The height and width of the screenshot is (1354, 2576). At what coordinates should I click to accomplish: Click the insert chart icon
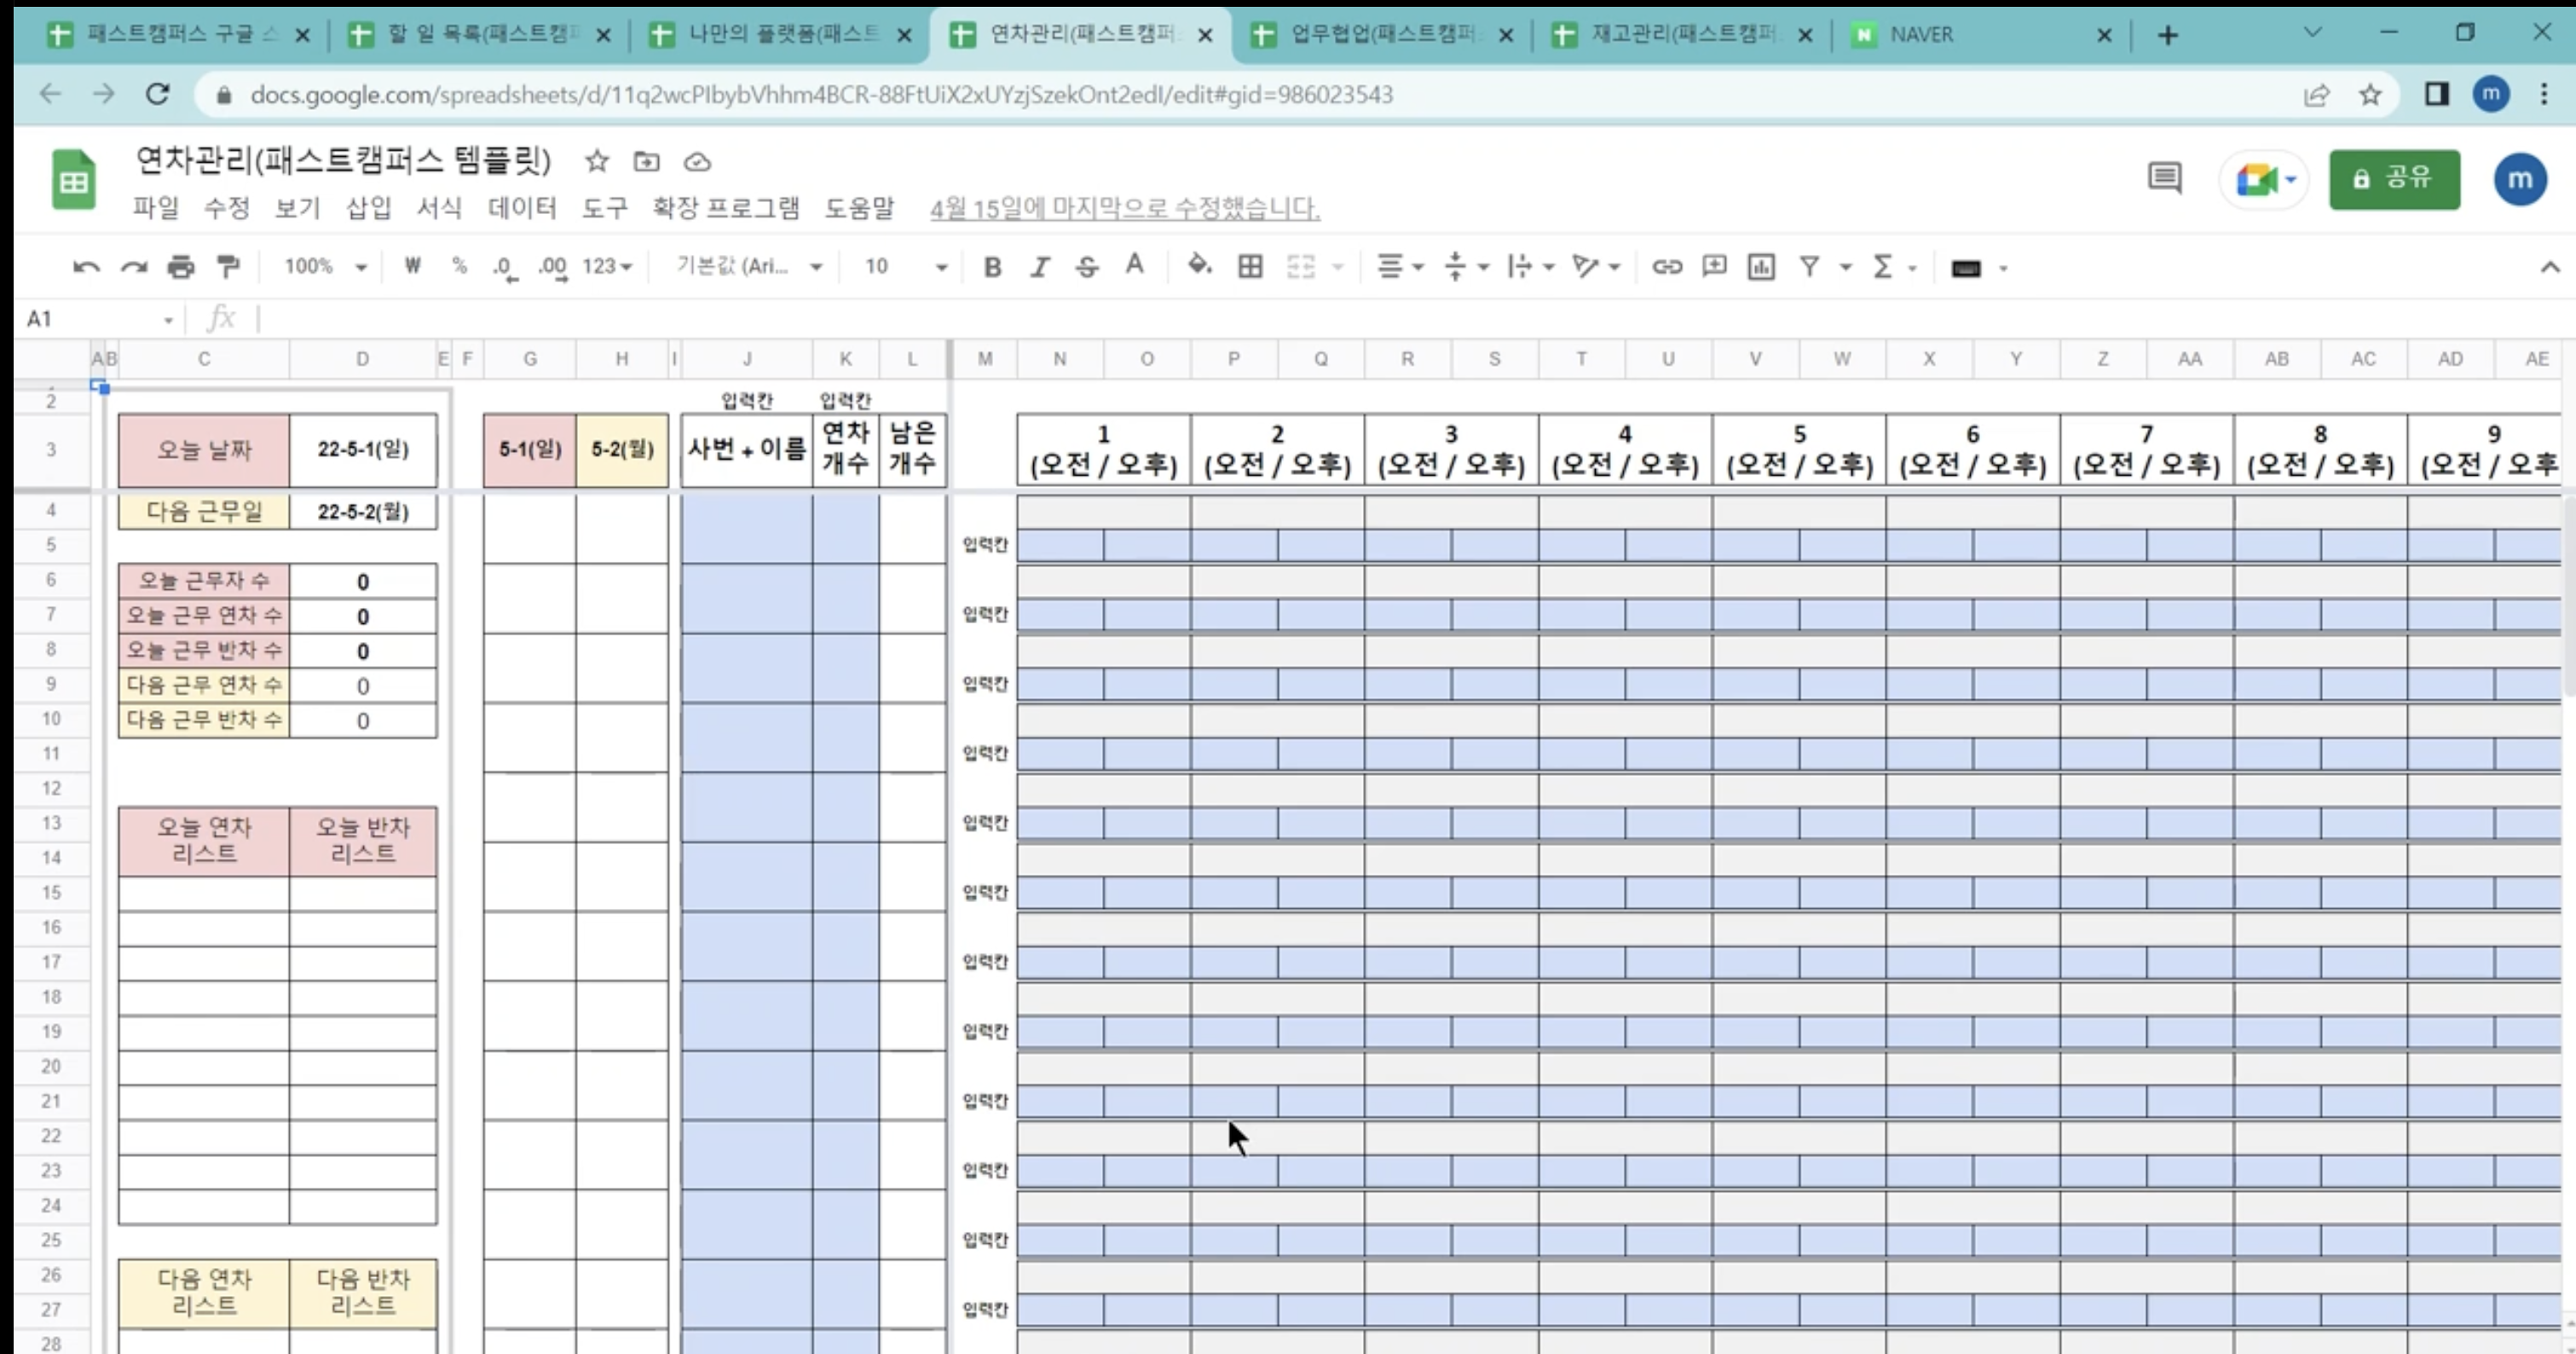1761,267
